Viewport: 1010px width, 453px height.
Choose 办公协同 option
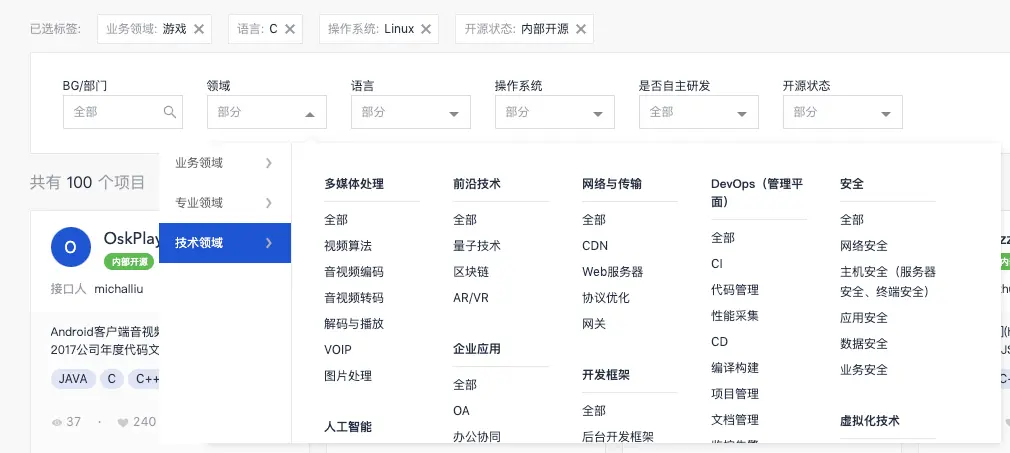coord(477,436)
